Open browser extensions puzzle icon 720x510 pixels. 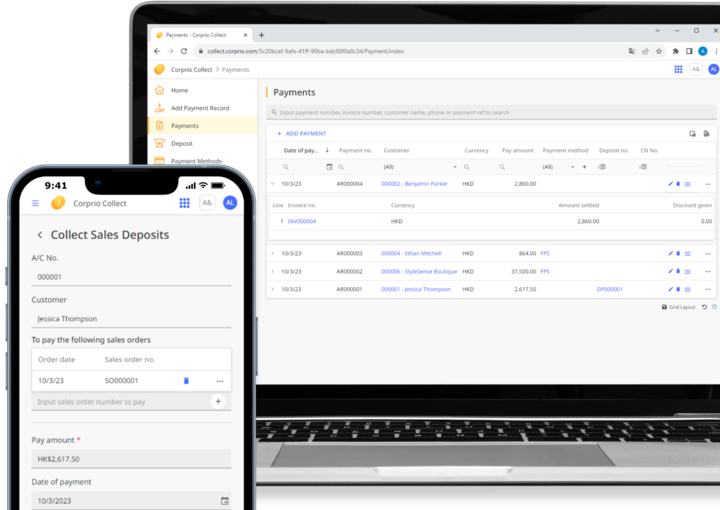[675, 51]
